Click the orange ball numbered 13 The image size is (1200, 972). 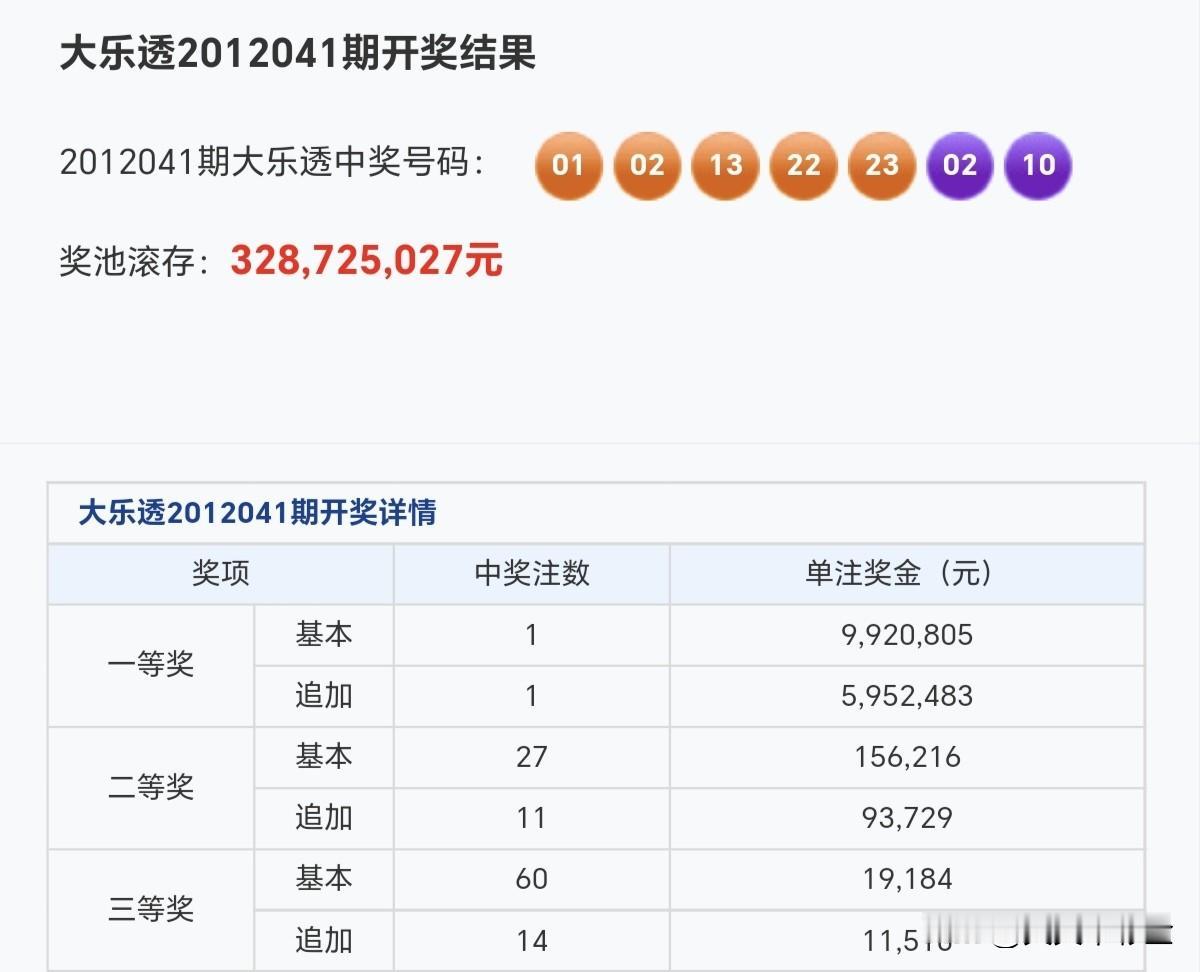coord(725,166)
